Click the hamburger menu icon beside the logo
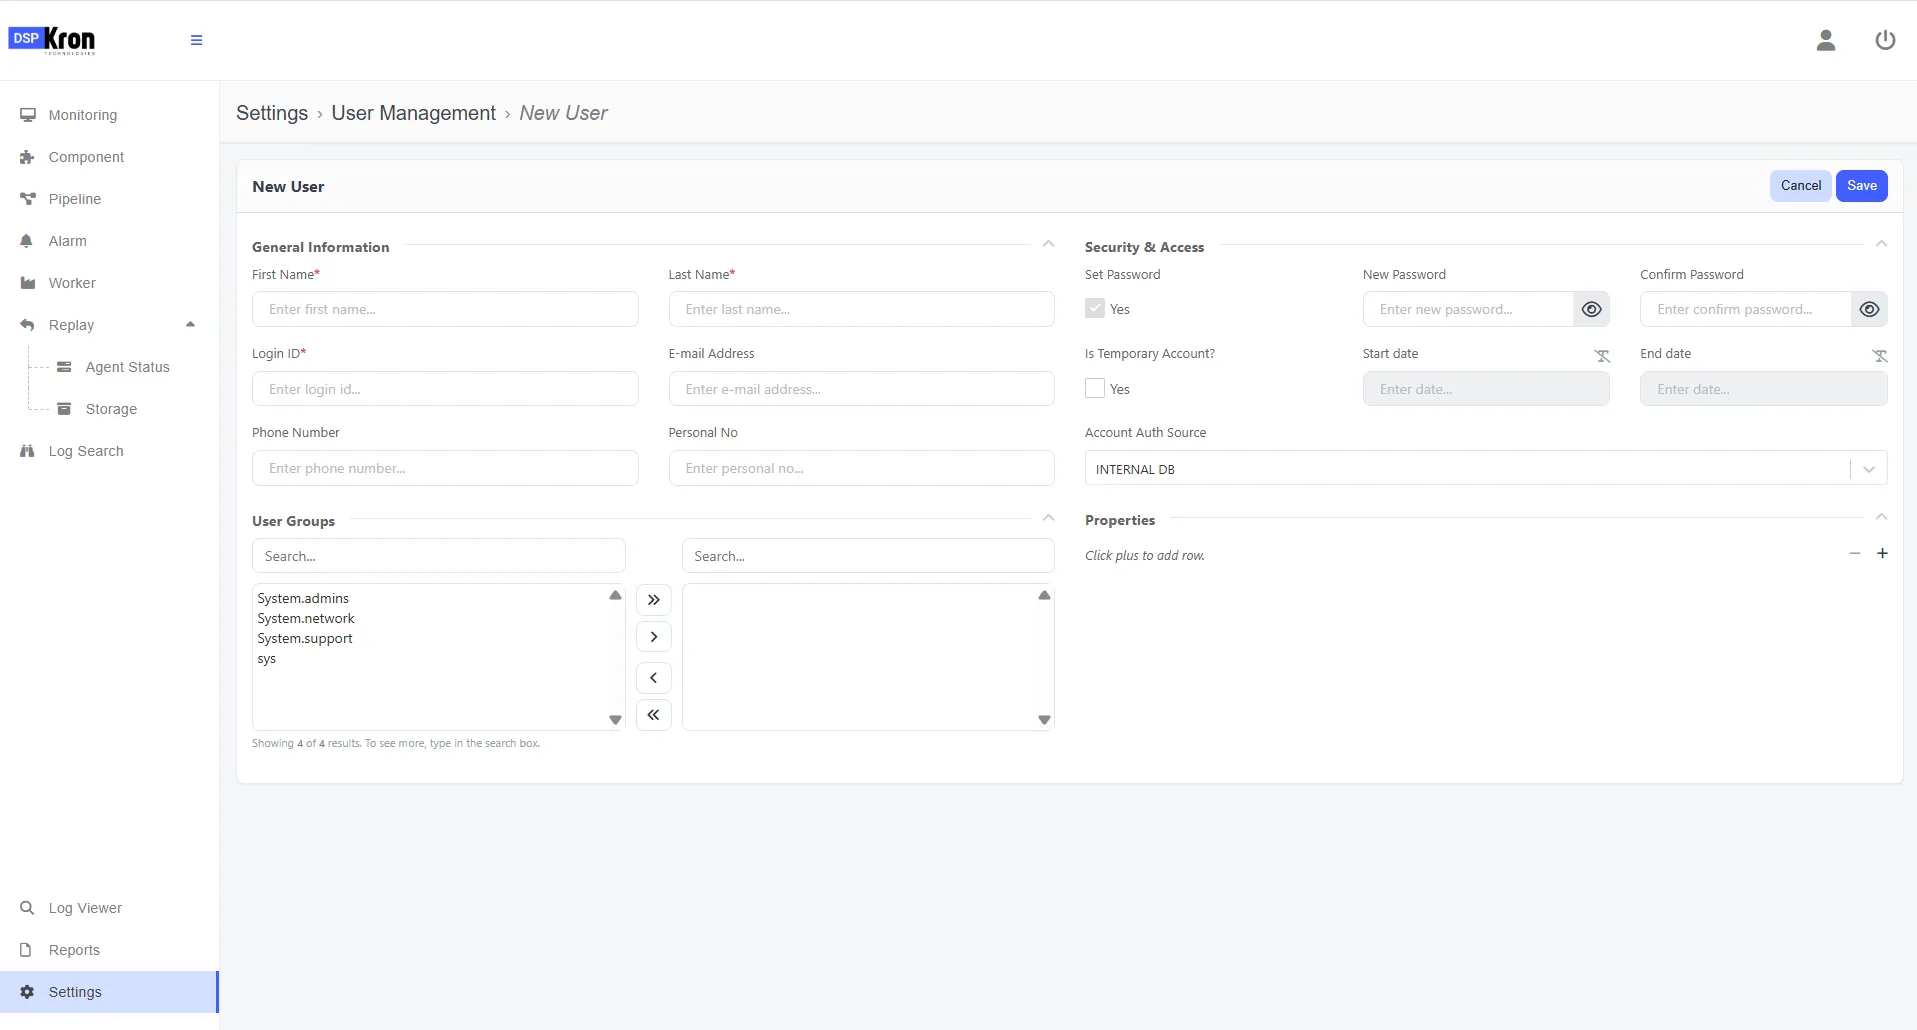 pos(196,40)
